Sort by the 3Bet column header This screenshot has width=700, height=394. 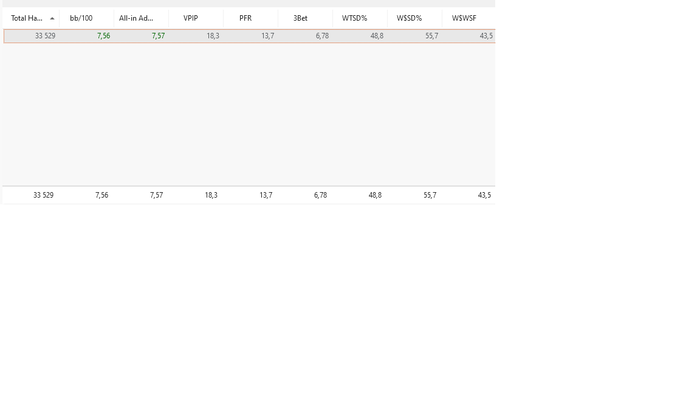point(300,18)
